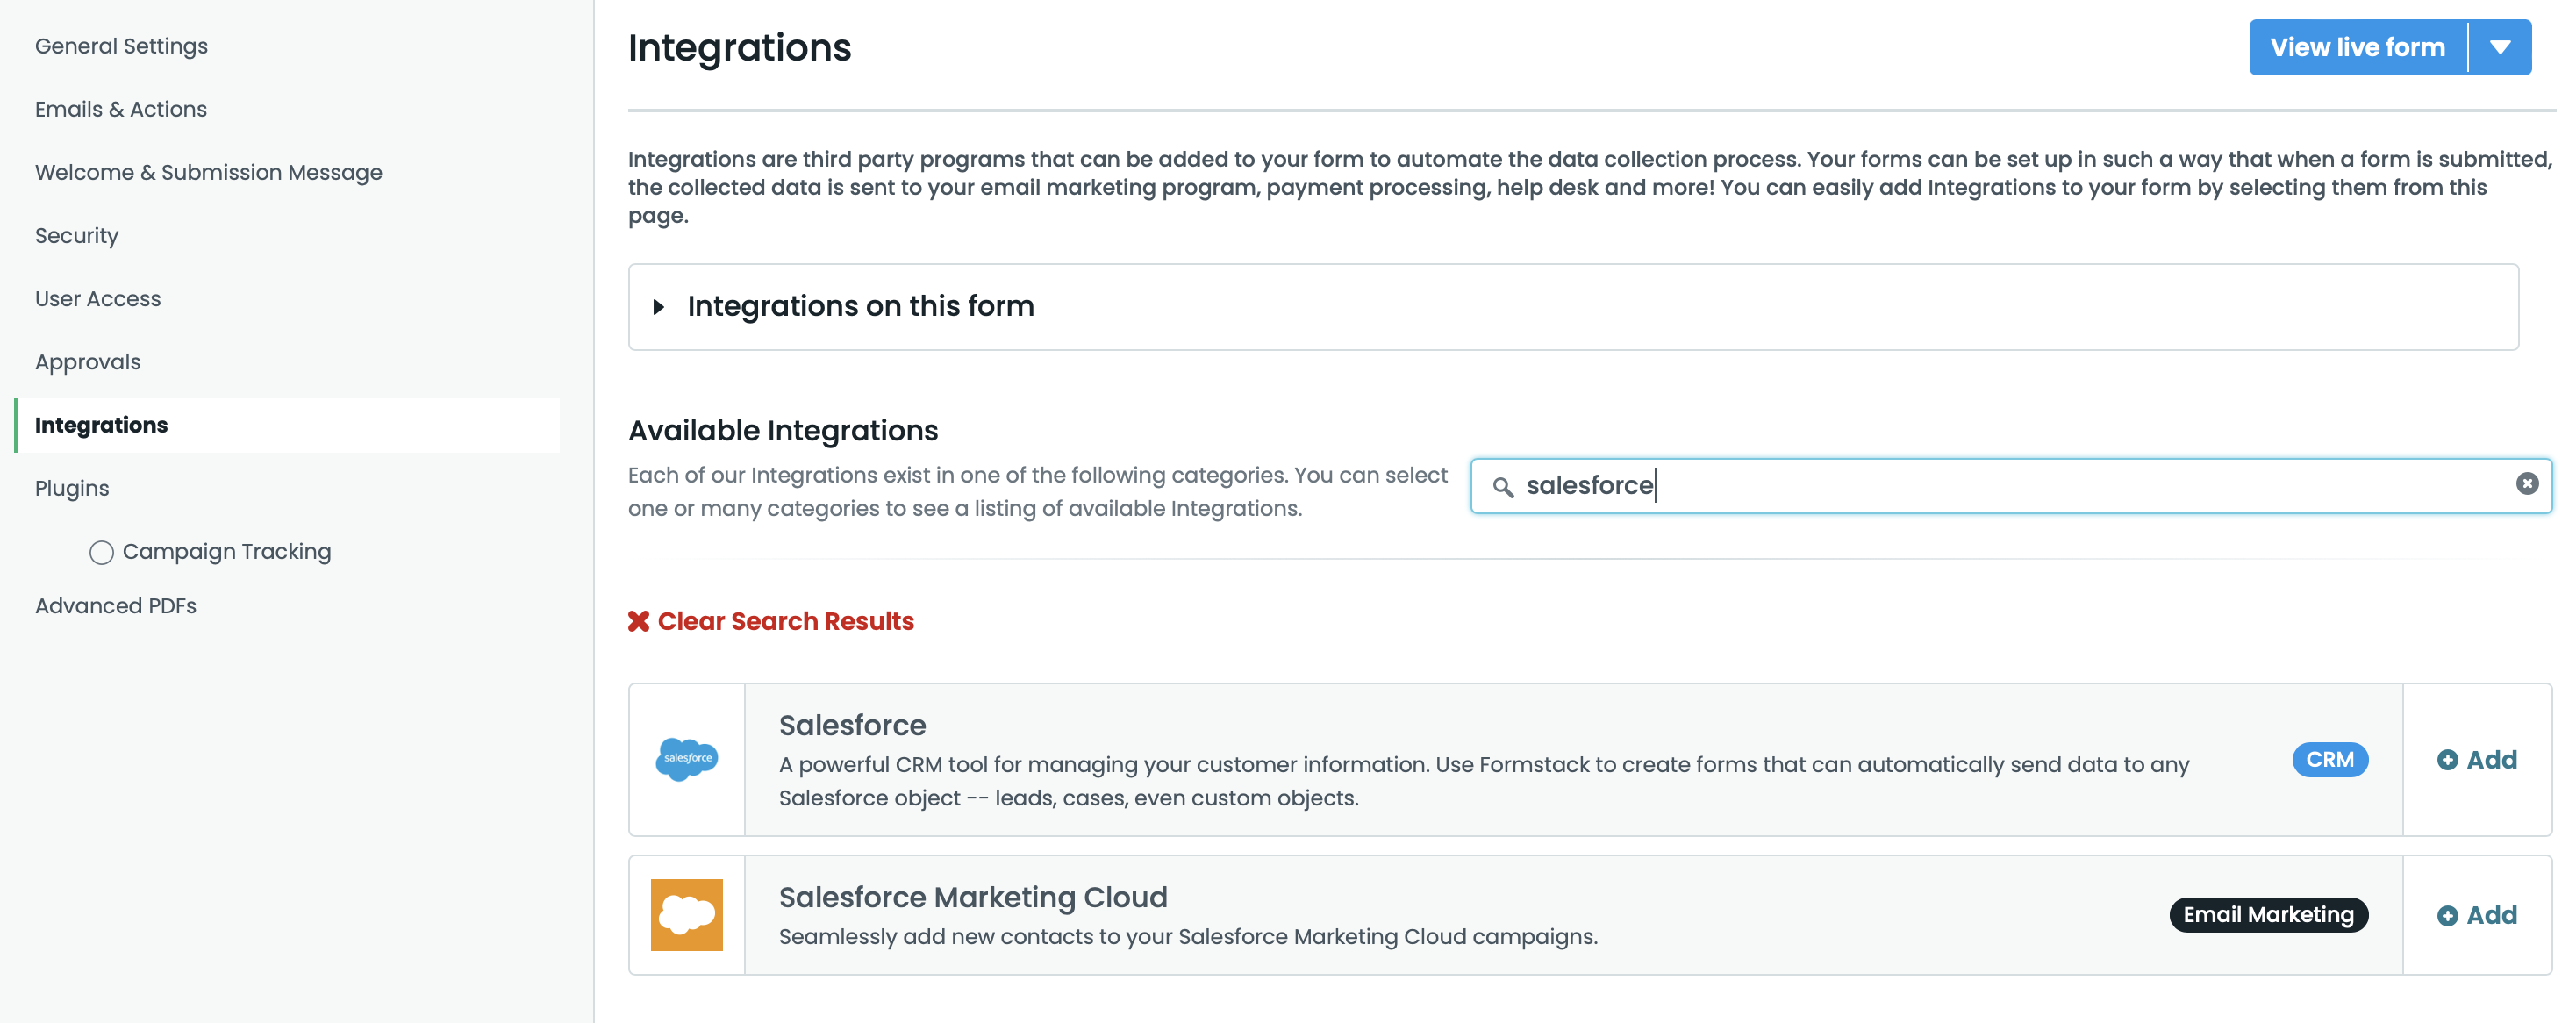
Task: Select the Campaign Tracking radio button
Action: coord(101,552)
